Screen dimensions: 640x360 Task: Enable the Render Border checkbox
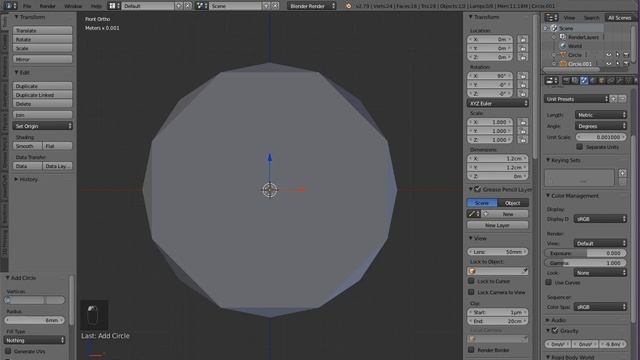[x=471, y=350]
